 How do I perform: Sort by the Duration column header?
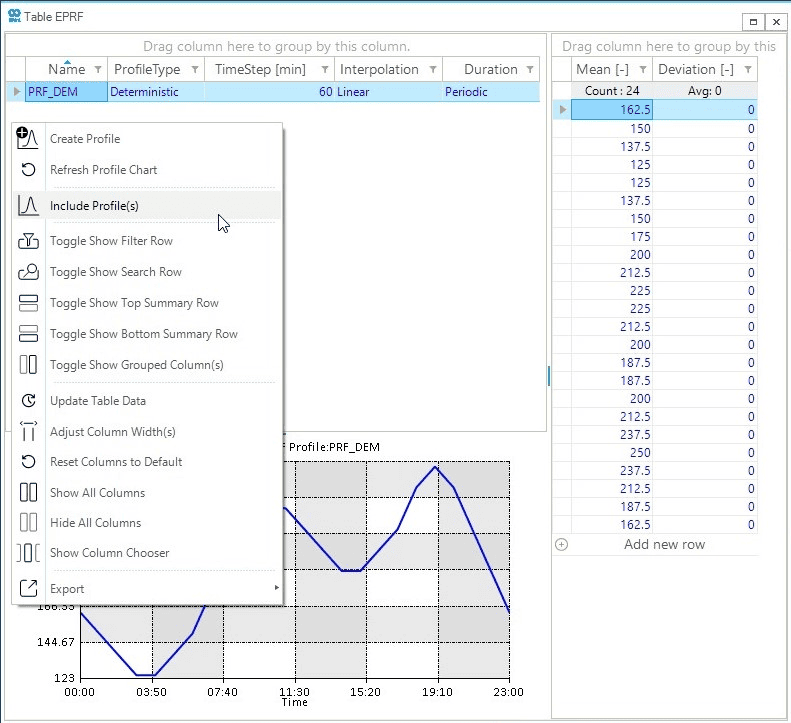(x=490, y=70)
